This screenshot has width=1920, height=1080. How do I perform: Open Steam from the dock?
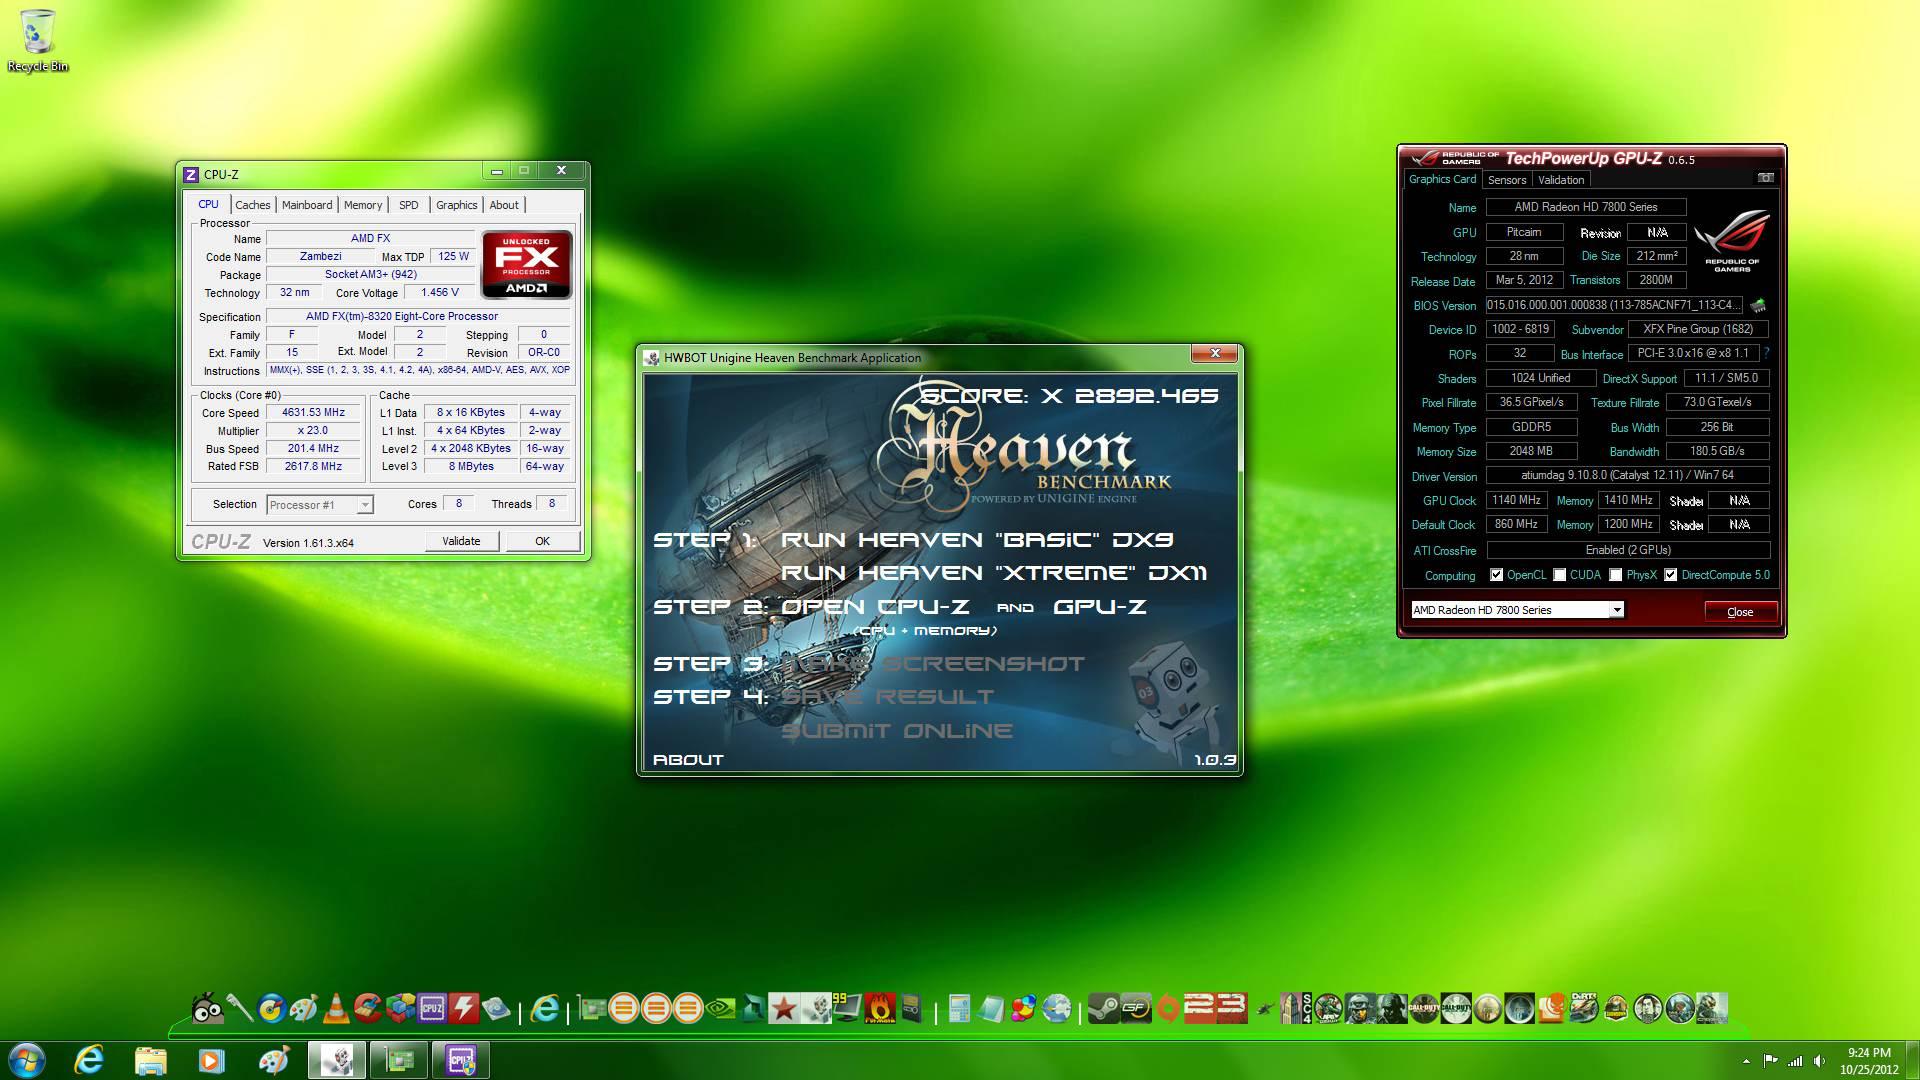pyautogui.click(x=1103, y=1008)
